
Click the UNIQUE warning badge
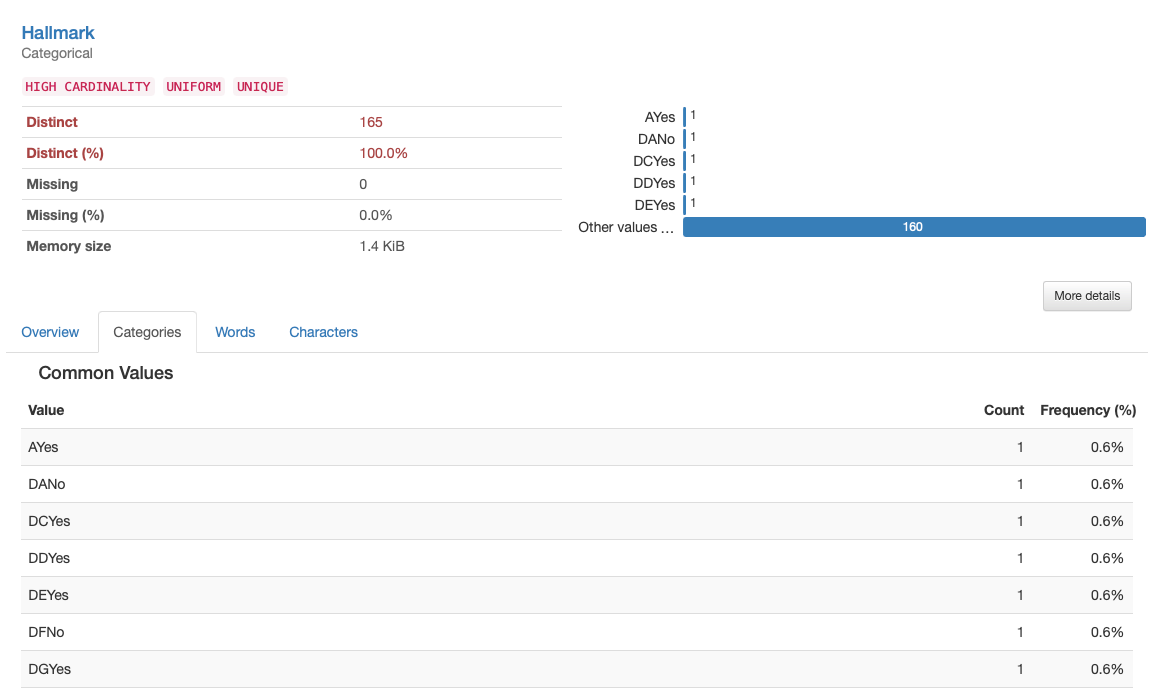[260, 87]
